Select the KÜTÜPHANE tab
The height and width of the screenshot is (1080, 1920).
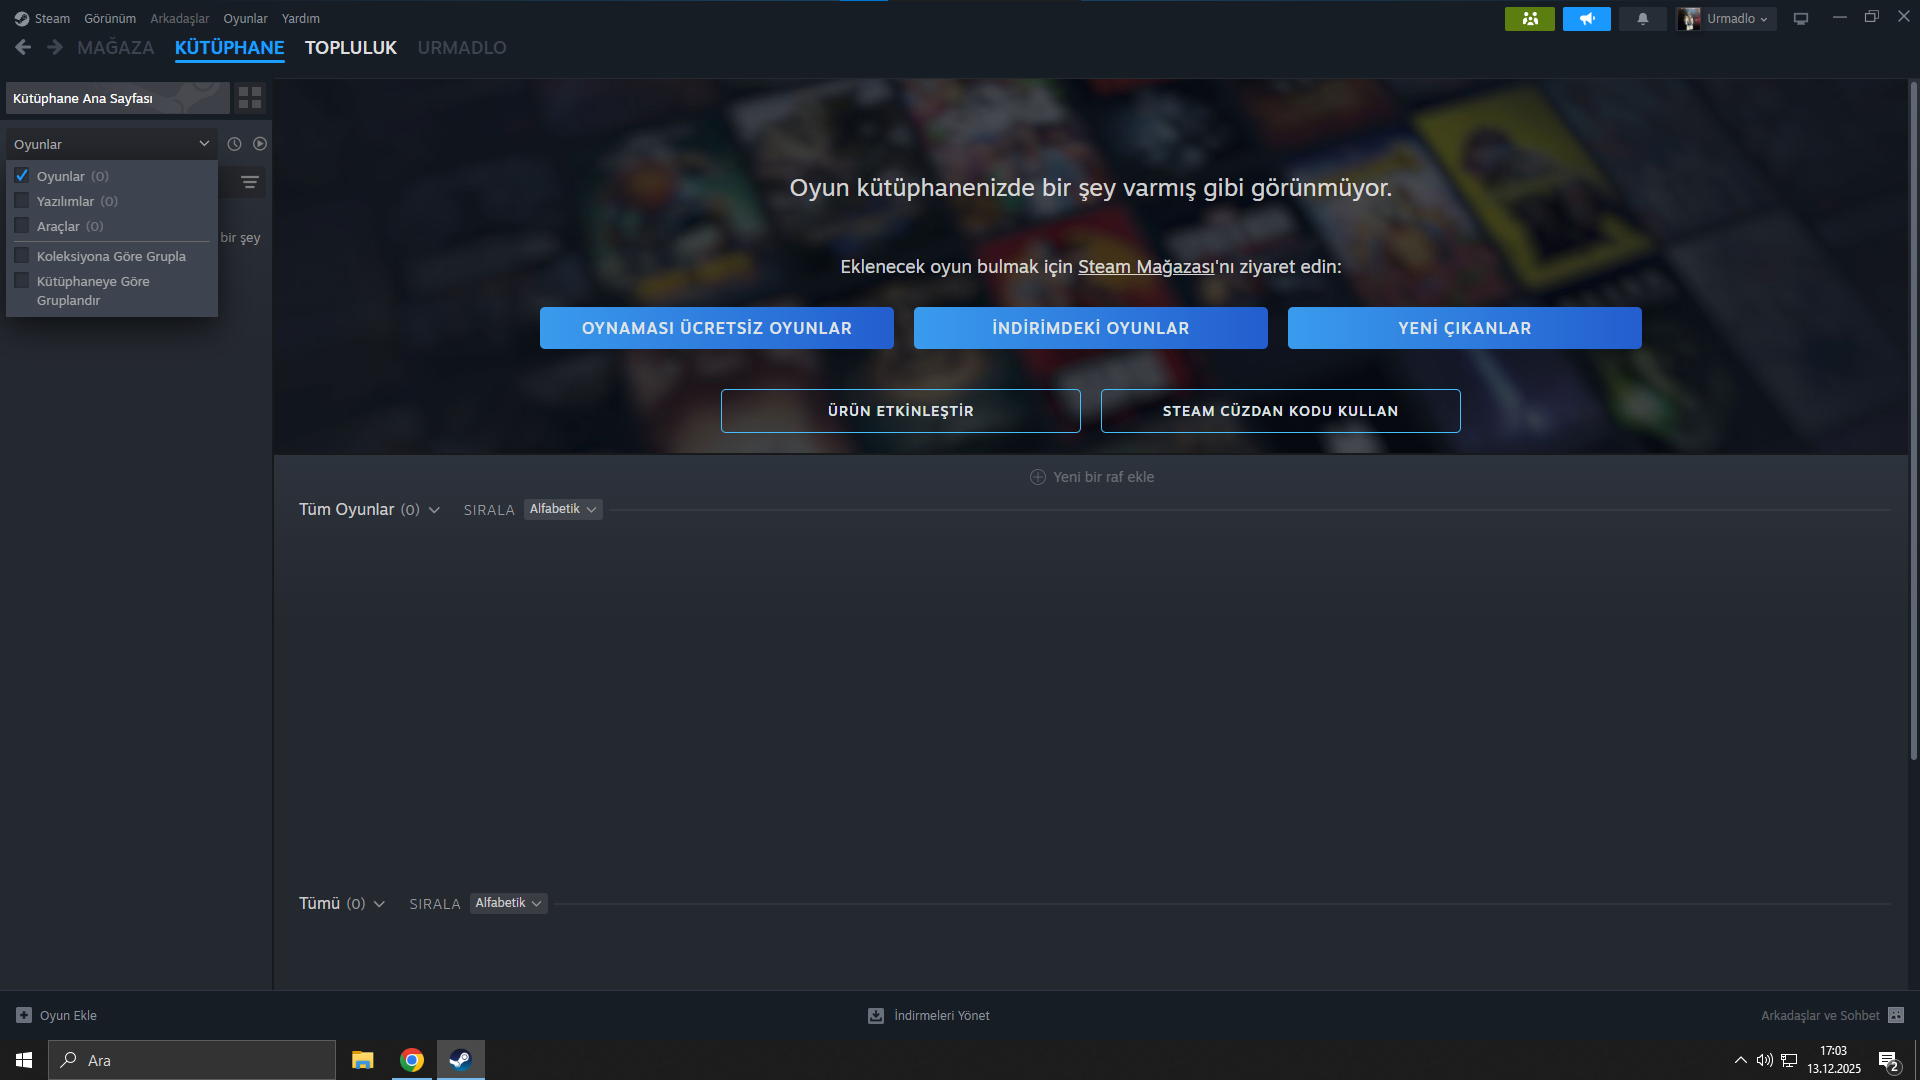(230, 47)
